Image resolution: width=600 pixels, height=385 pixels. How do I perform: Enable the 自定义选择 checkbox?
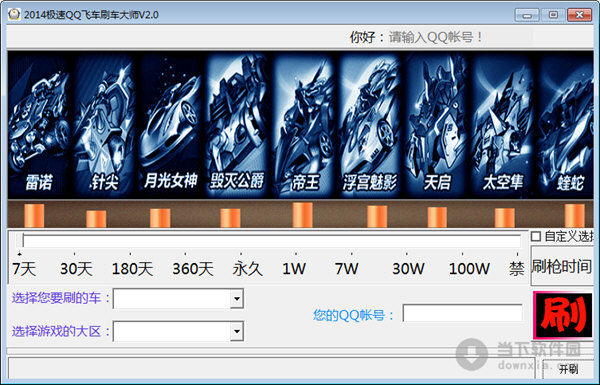coord(536,236)
